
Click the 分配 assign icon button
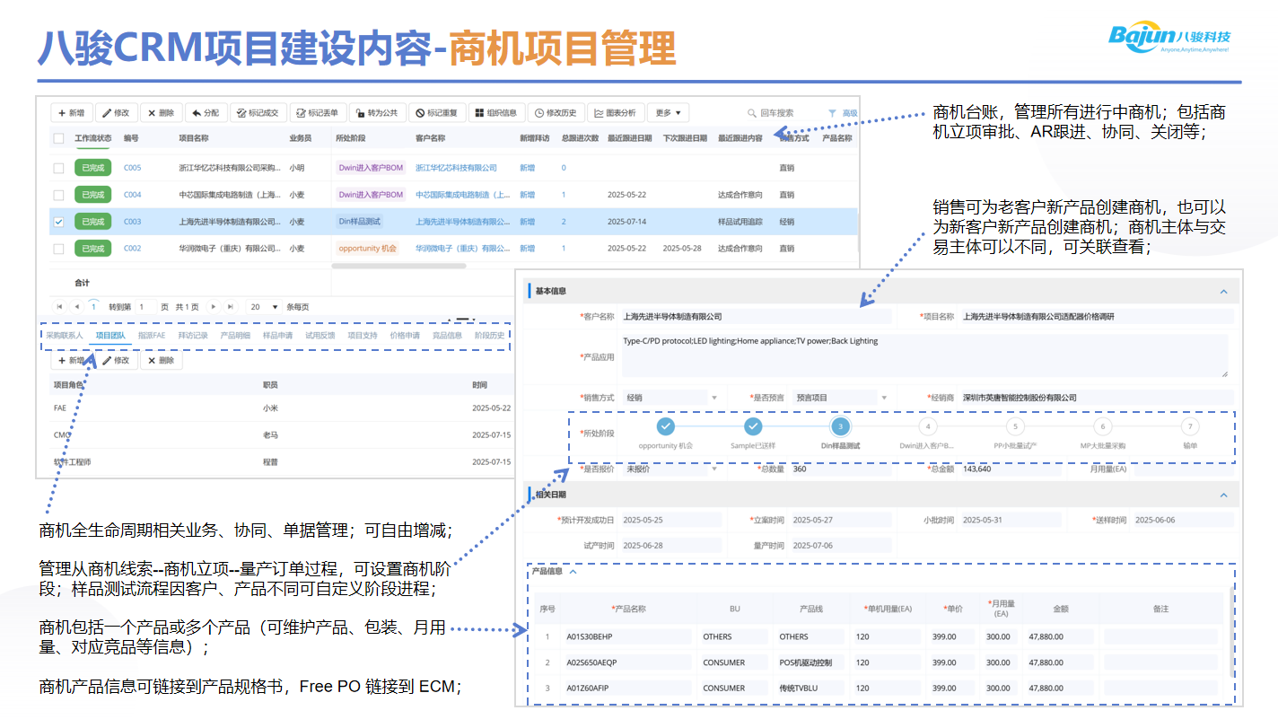205,113
